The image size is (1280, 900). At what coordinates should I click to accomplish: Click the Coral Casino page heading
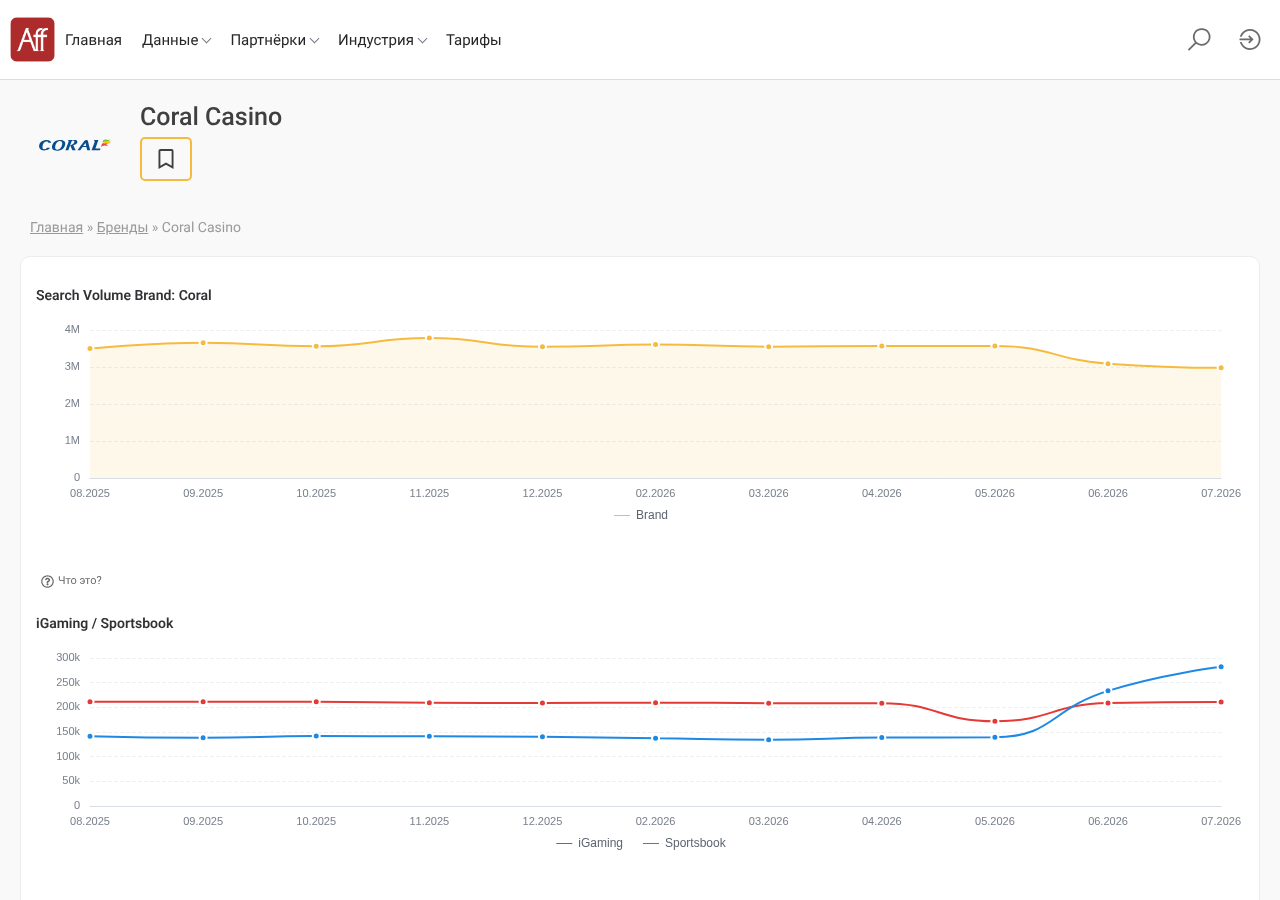pyautogui.click(x=211, y=117)
